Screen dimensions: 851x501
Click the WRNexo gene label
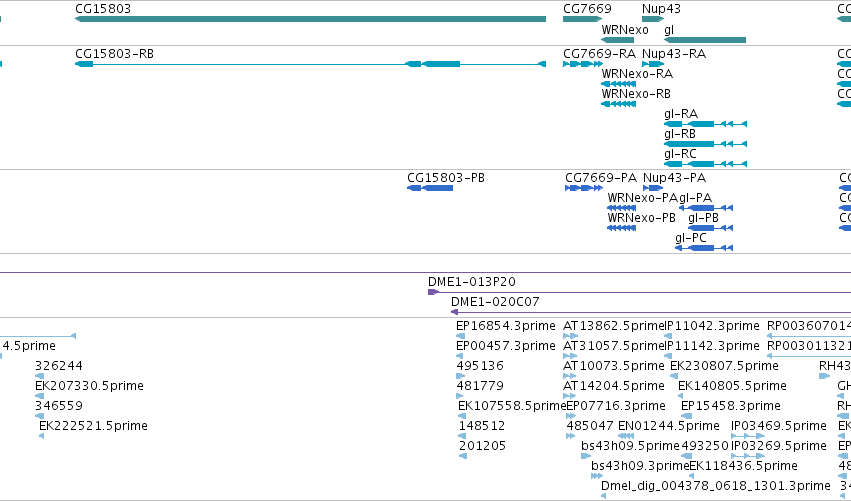tap(625, 30)
